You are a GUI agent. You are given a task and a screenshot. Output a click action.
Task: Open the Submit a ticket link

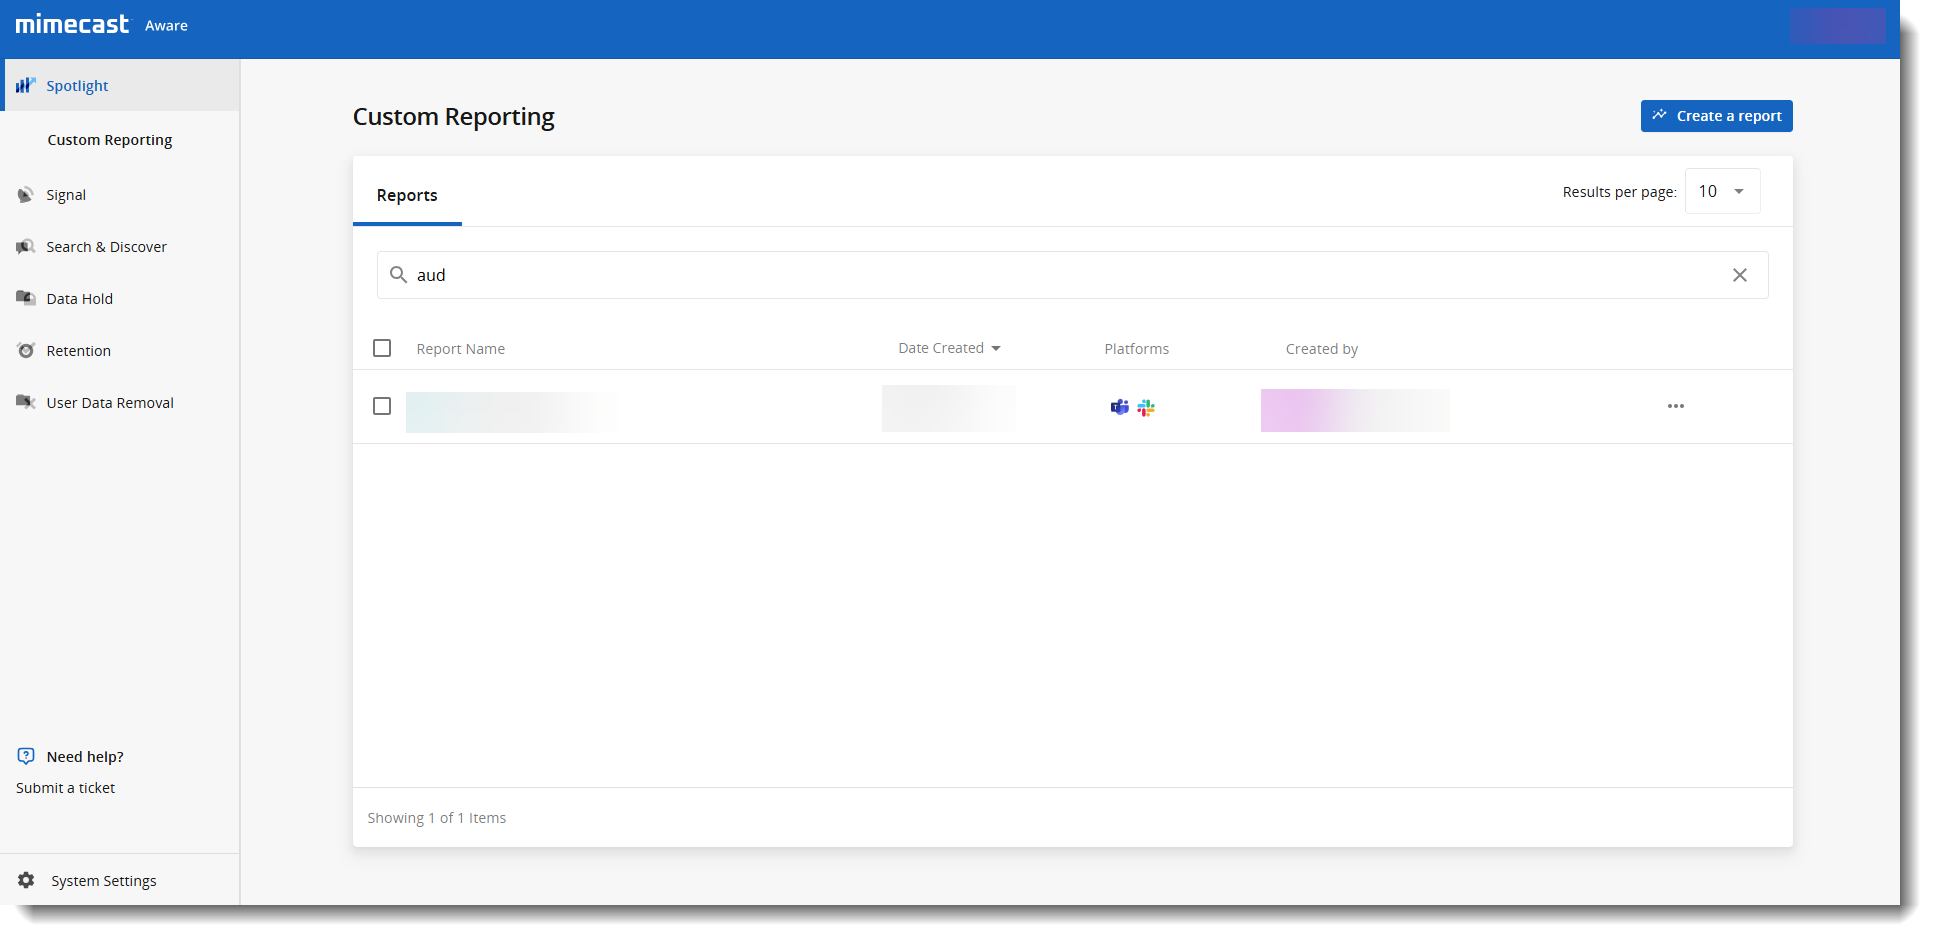click(x=66, y=788)
